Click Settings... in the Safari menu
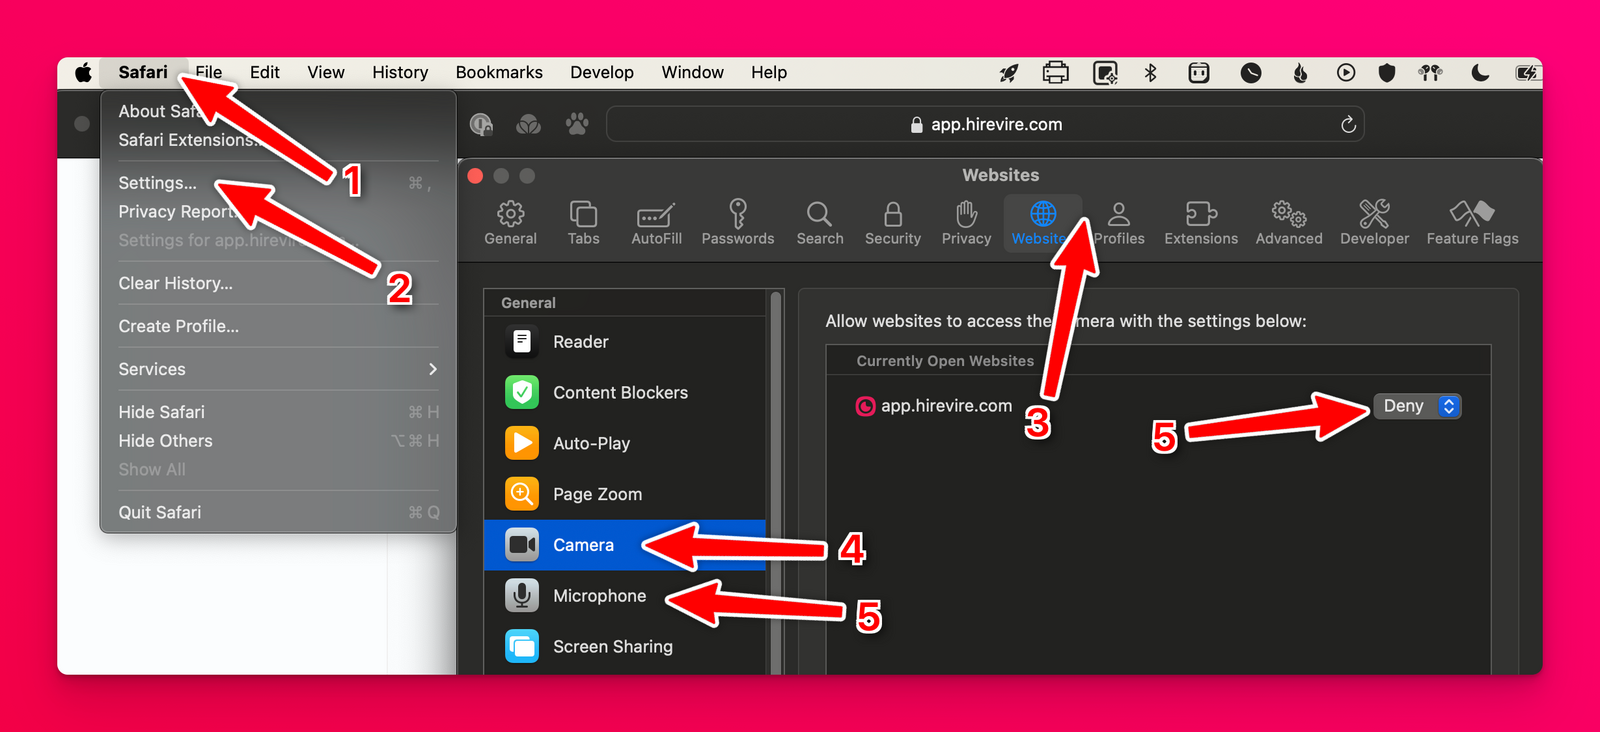 [158, 183]
